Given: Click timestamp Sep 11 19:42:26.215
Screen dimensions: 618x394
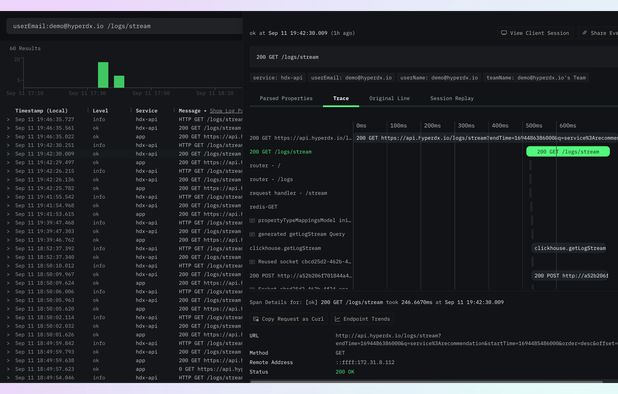Looking at the screenshot, I should pos(44,171).
